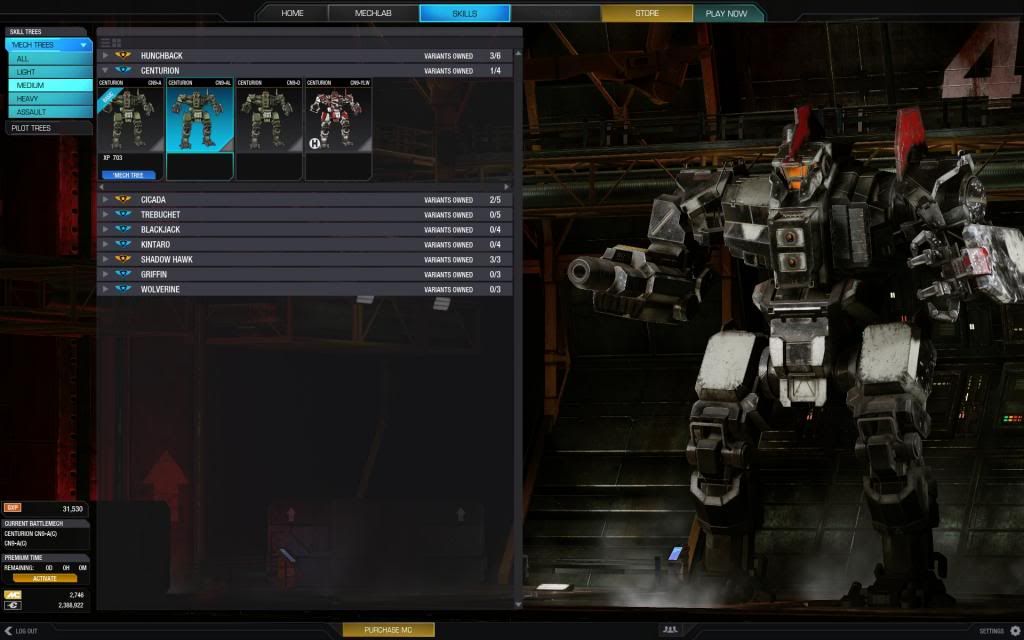This screenshot has width=1024, height=640.
Task: Activate premium time
Action: tap(45, 578)
